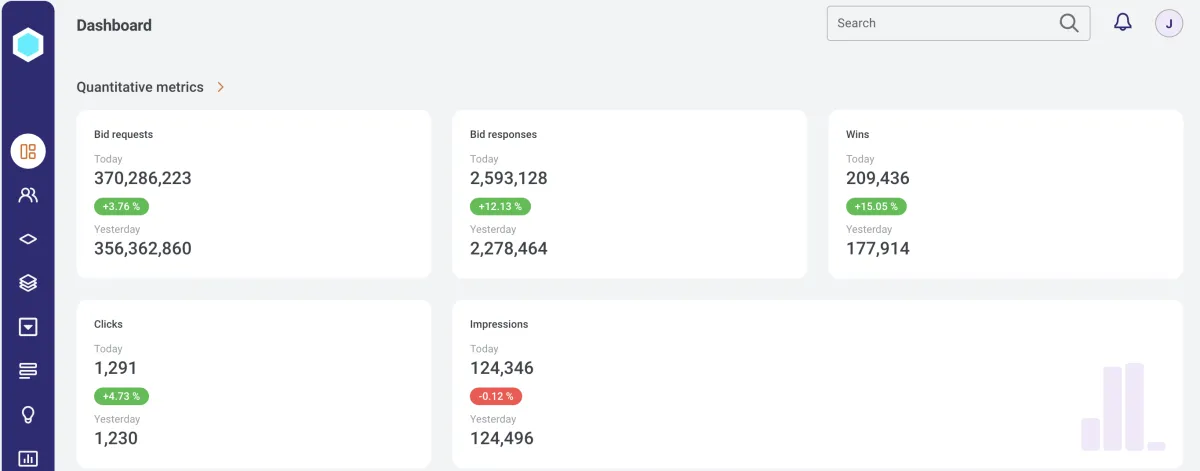Viewport: 1200px width, 471px height.
Task: Select the Wins metric card title
Action: pos(857,134)
